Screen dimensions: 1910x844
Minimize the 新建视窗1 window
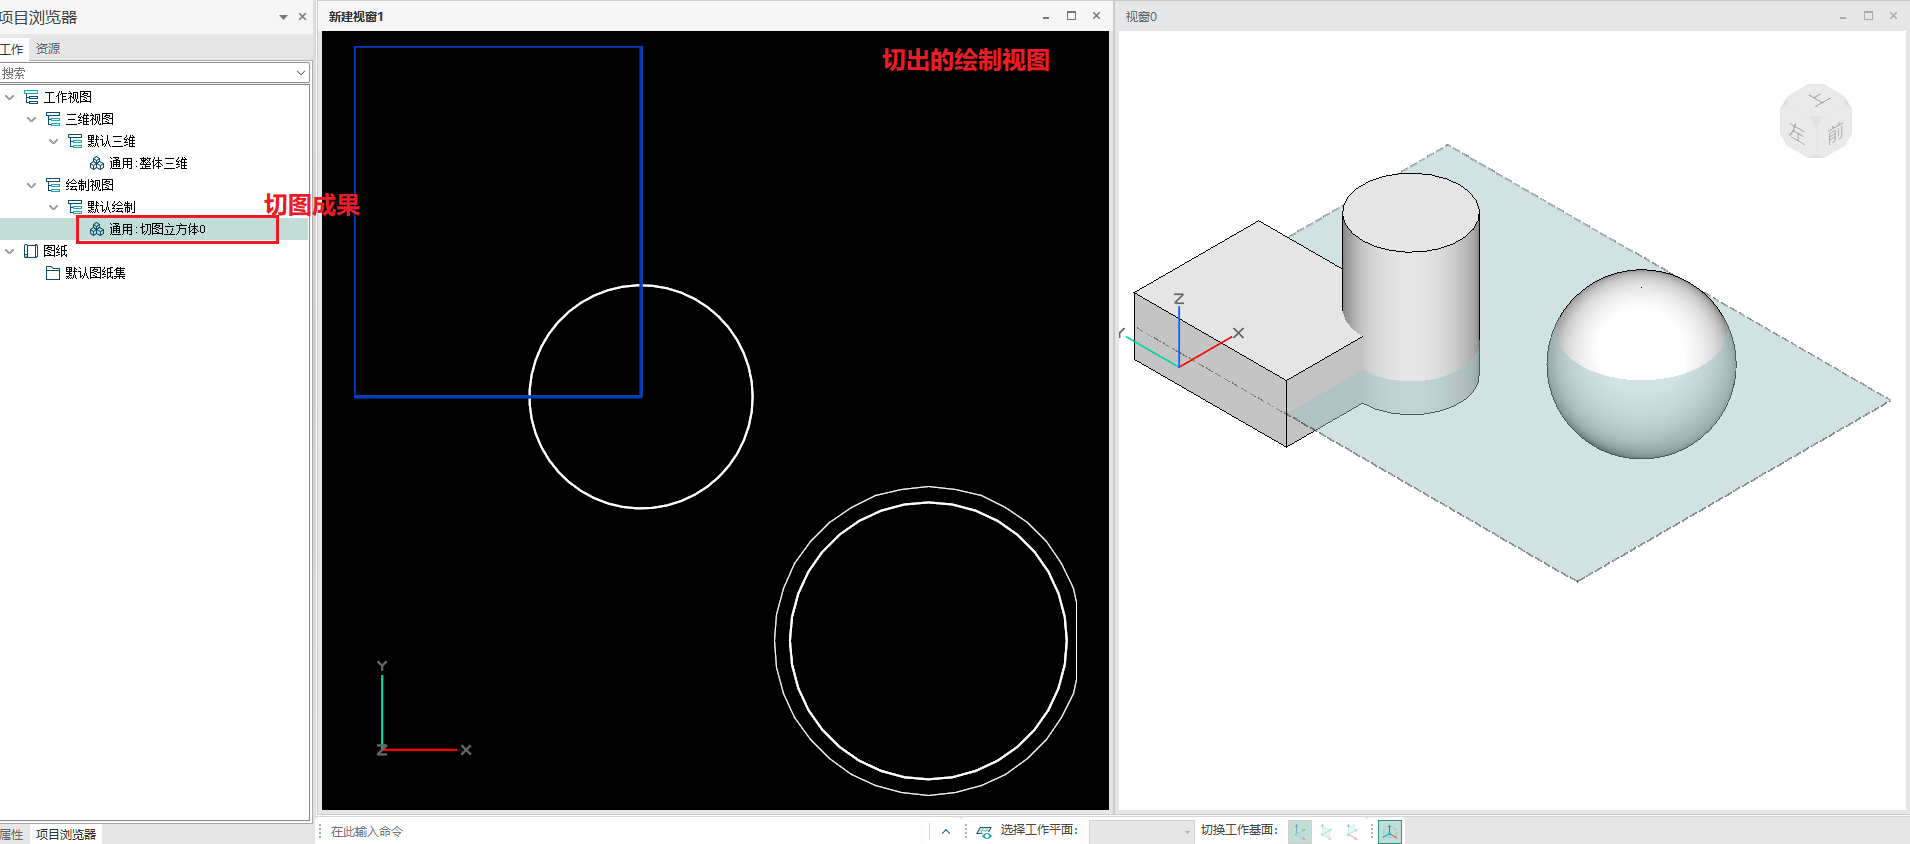click(1046, 16)
